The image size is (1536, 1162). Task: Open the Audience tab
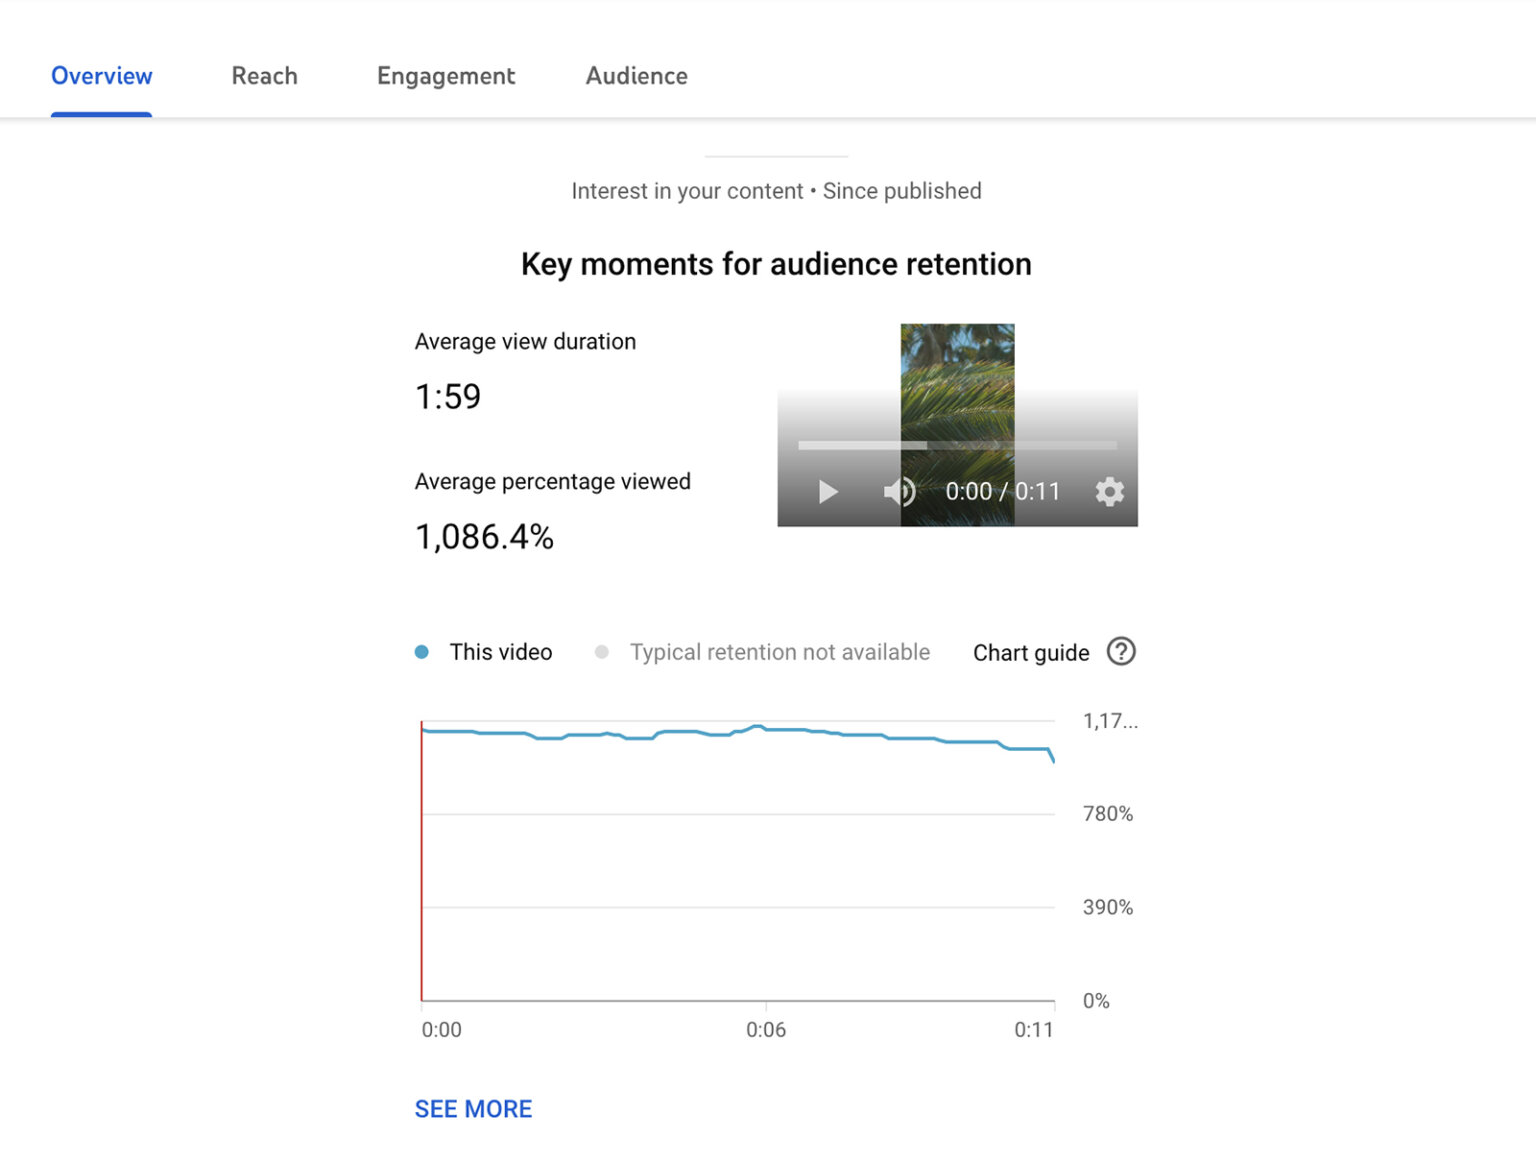[x=636, y=76]
